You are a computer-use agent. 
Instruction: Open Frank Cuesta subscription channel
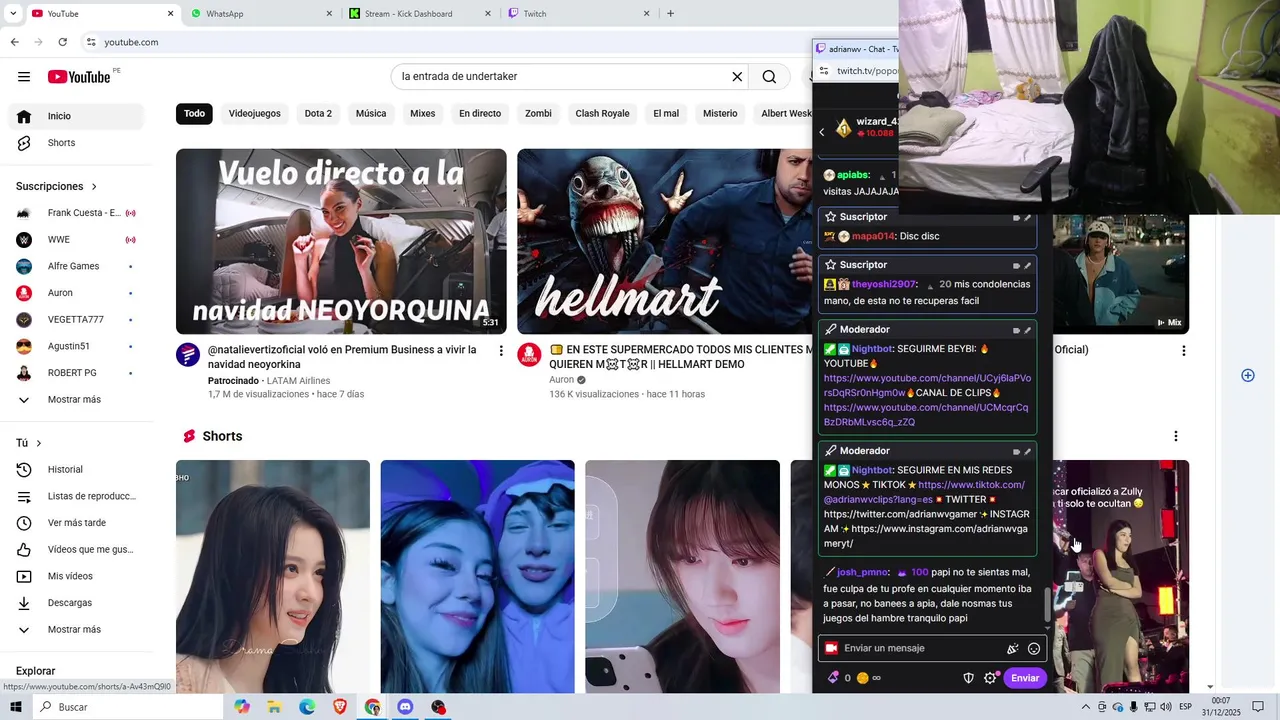pyautogui.click(x=76, y=213)
